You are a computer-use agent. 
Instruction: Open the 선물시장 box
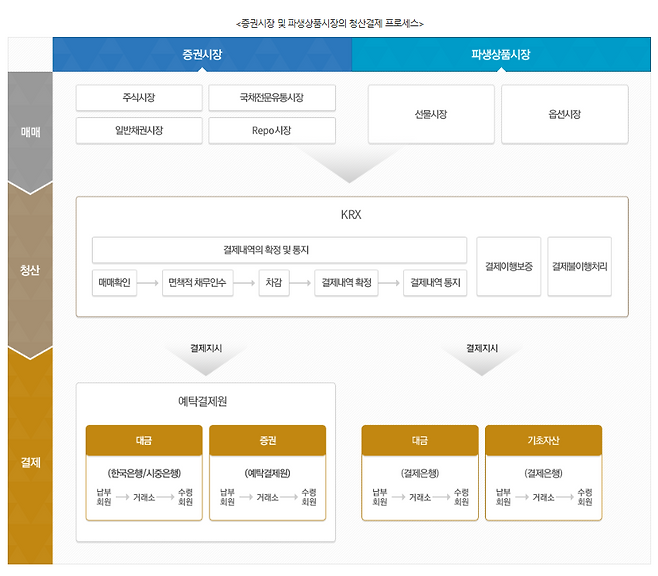(x=431, y=114)
